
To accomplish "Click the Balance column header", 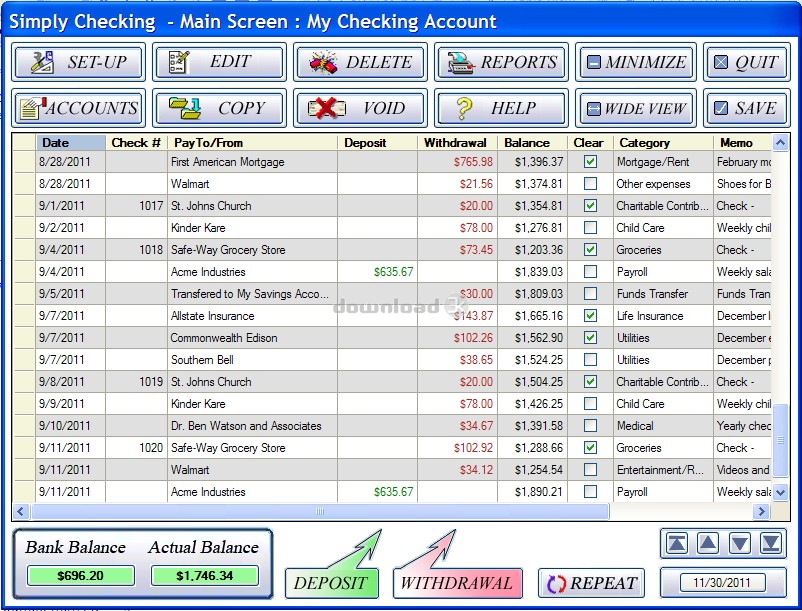I will 532,143.
